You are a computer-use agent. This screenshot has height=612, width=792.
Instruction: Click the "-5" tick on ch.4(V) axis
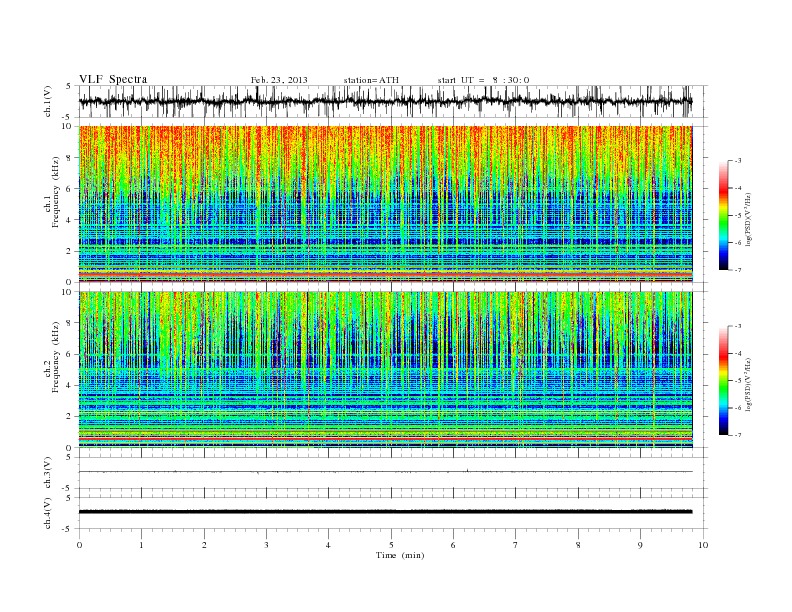pyautogui.click(x=67, y=529)
